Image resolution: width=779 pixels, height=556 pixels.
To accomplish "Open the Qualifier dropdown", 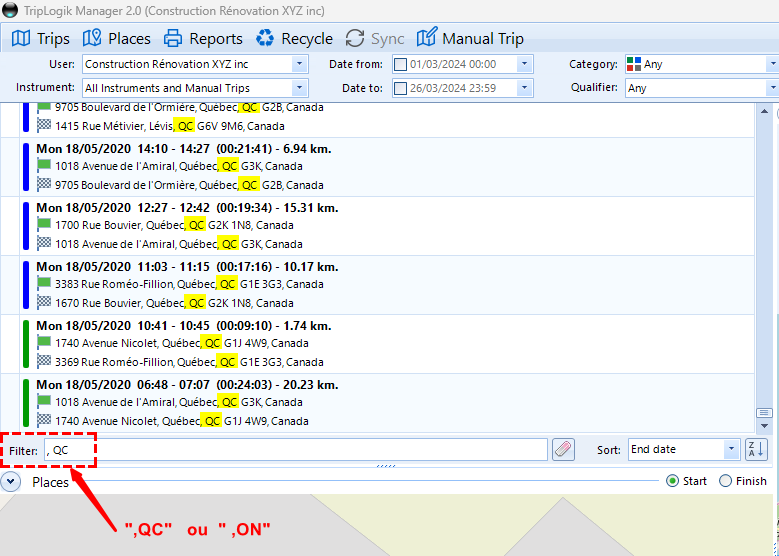I will pyautogui.click(x=773, y=88).
